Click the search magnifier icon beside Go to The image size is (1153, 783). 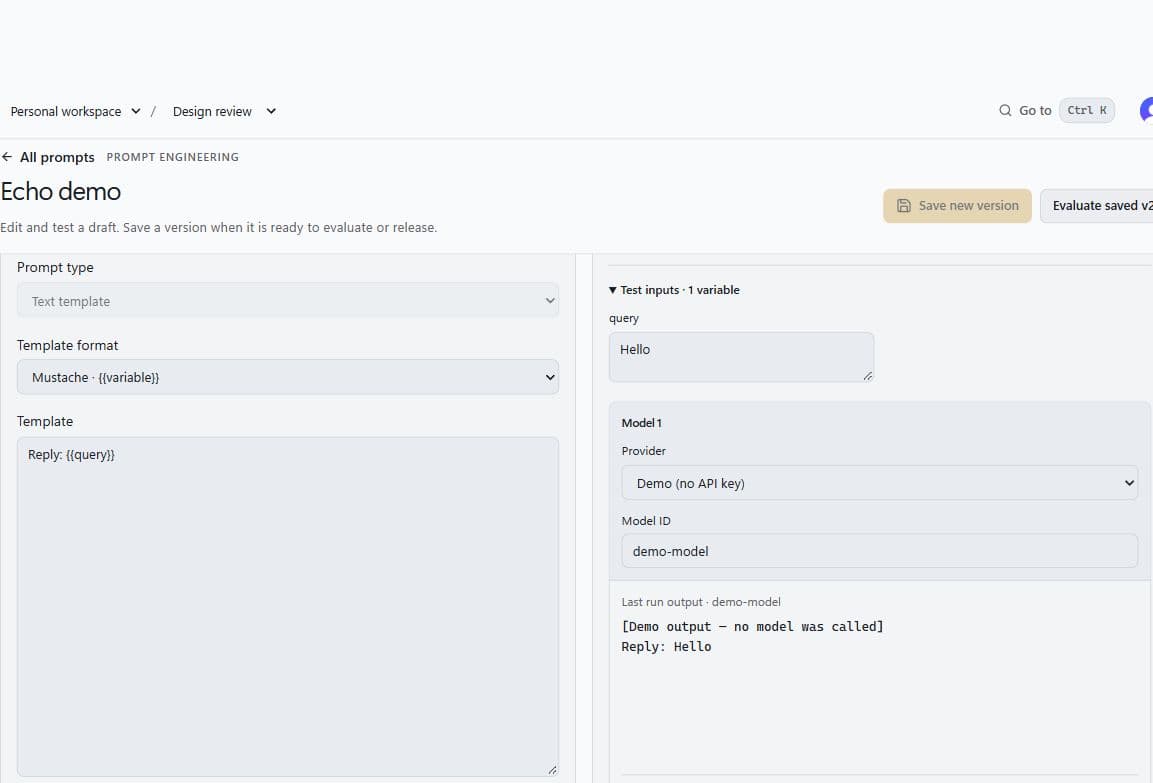point(1004,110)
